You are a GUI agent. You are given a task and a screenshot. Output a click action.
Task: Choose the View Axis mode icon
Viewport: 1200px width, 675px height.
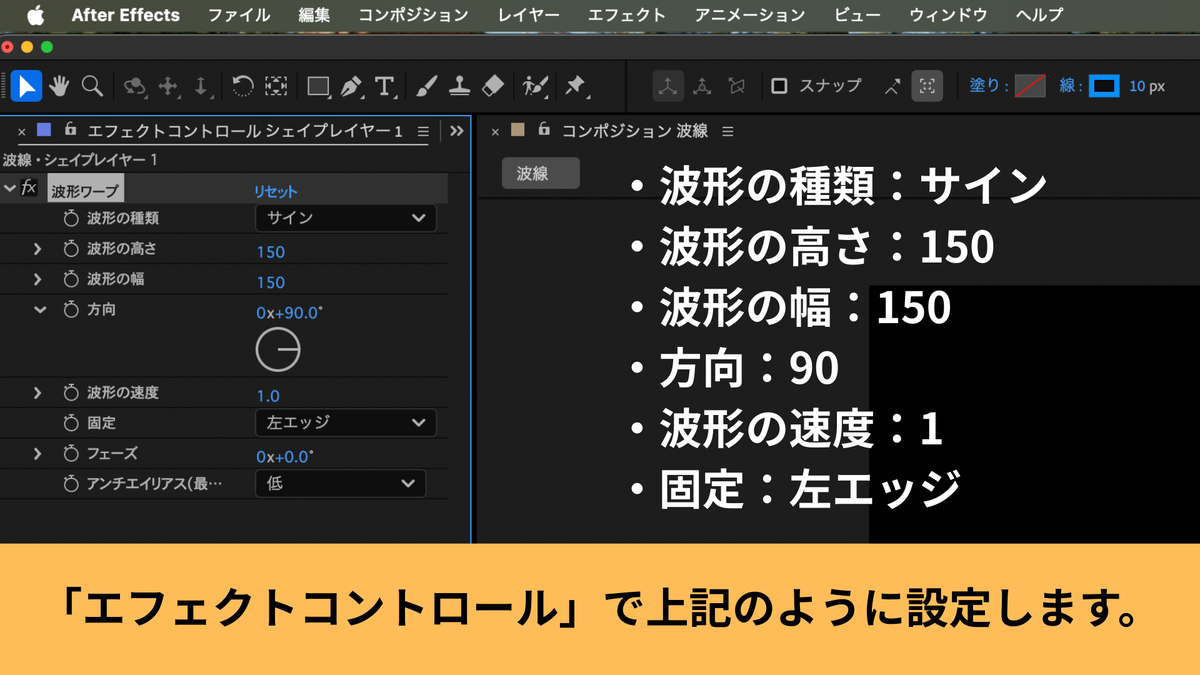[737, 86]
